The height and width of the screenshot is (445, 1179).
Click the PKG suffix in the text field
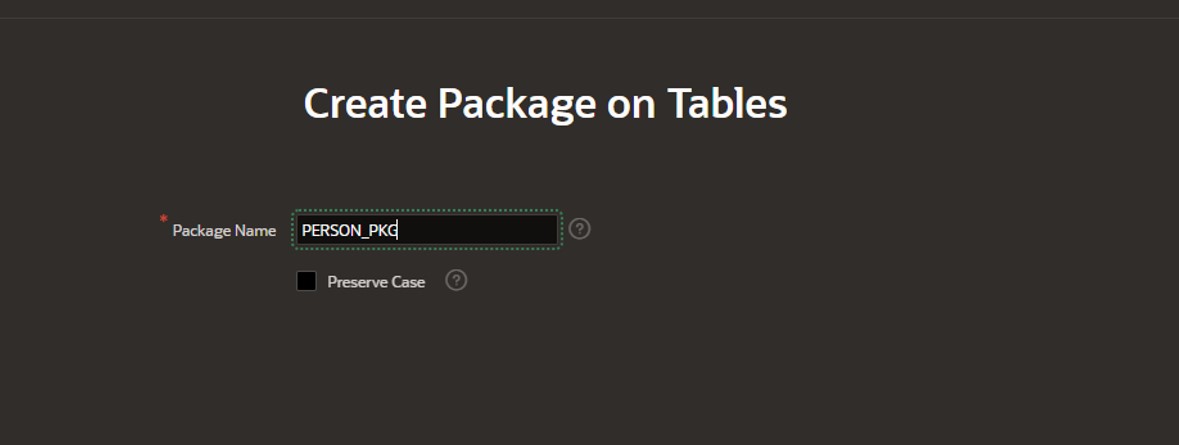click(x=383, y=231)
